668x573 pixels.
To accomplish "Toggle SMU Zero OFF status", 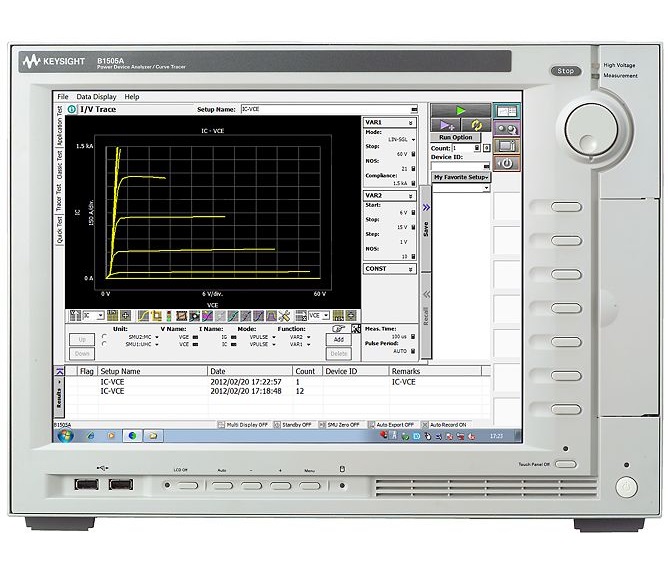I will pos(340,425).
